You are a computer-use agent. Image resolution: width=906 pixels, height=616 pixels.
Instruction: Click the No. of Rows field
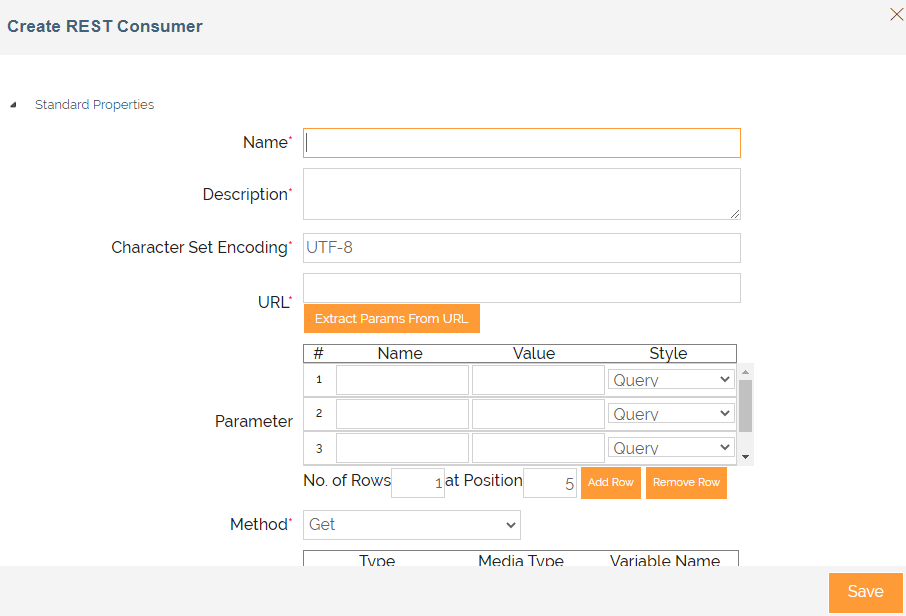coord(418,483)
